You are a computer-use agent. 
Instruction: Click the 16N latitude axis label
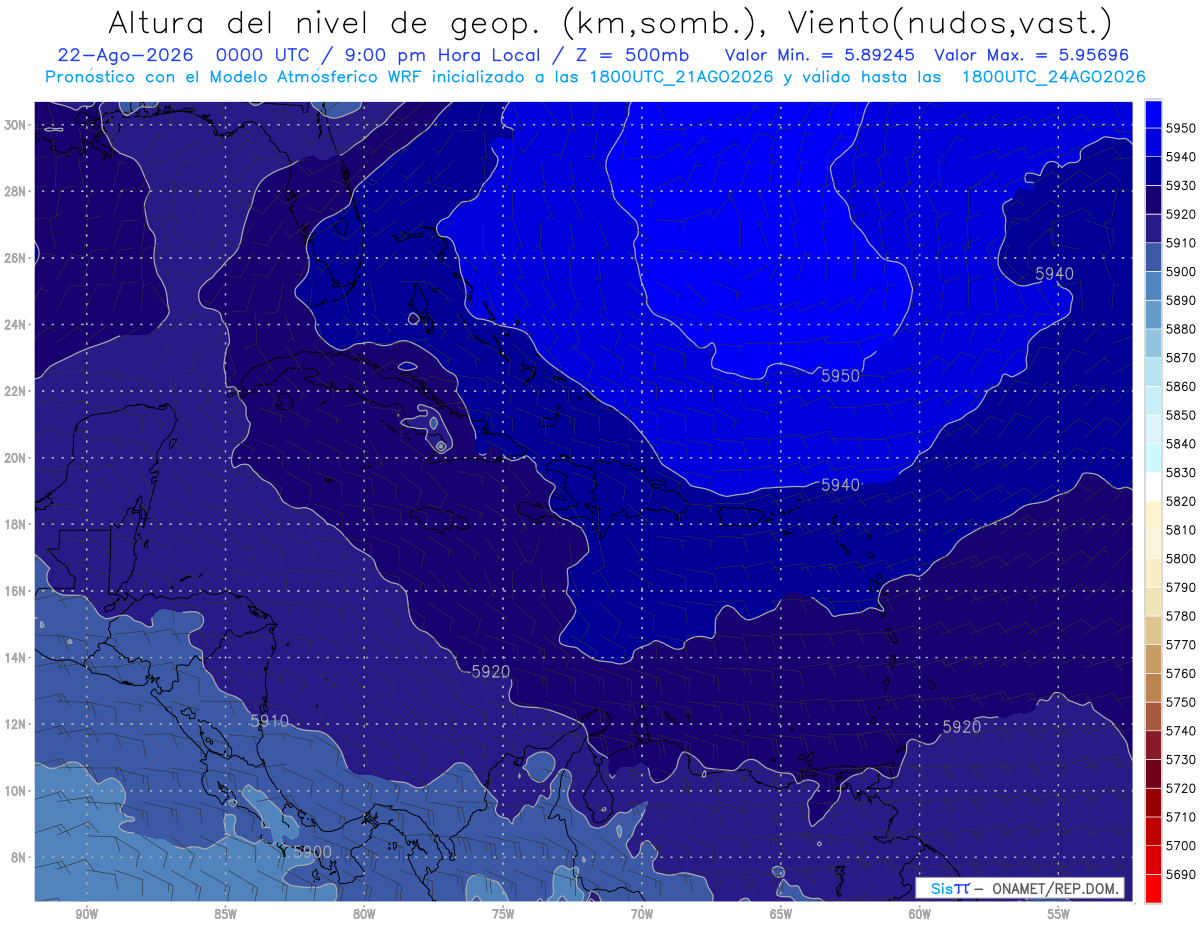coord(15,591)
